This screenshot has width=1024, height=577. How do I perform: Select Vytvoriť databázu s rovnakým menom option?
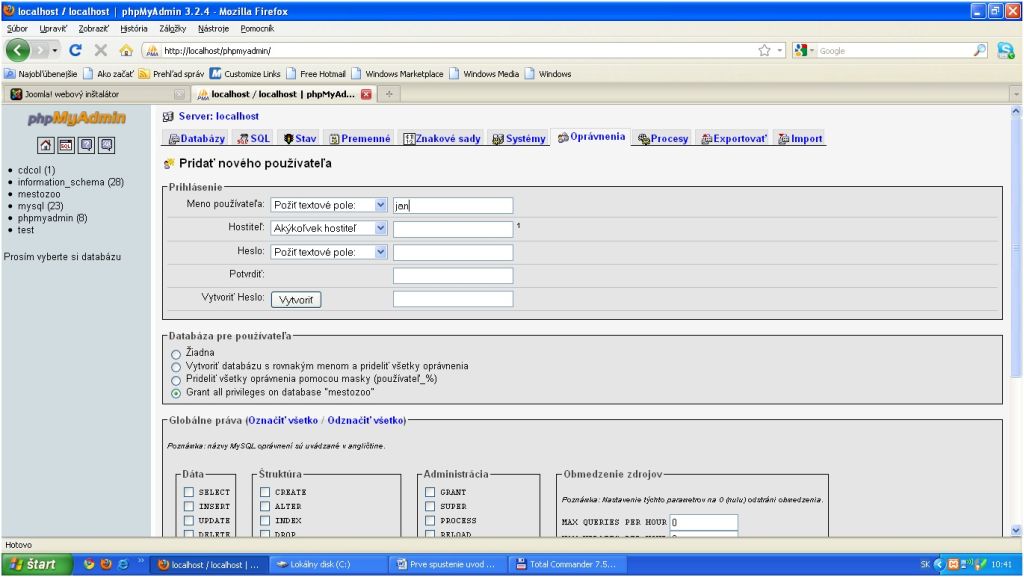[176, 367]
